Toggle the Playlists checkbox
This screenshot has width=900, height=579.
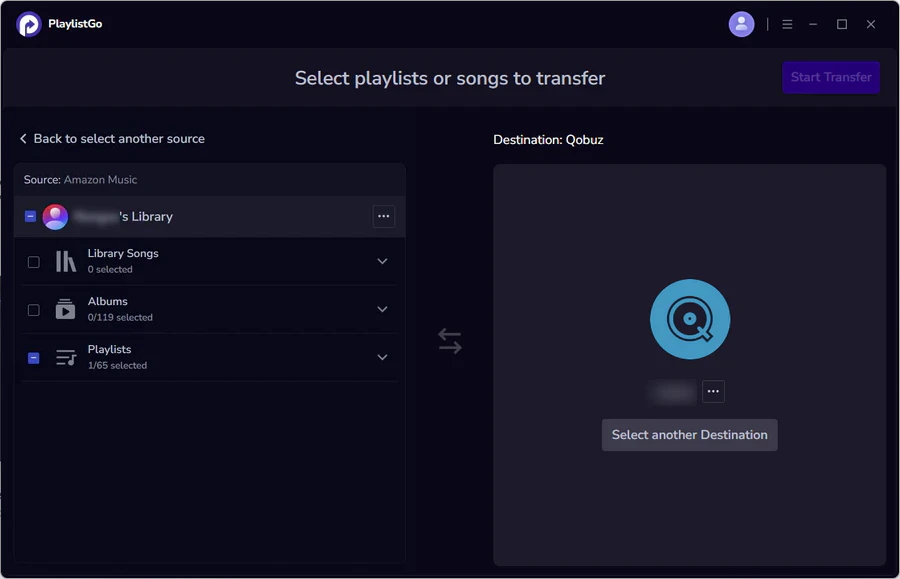coord(34,358)
